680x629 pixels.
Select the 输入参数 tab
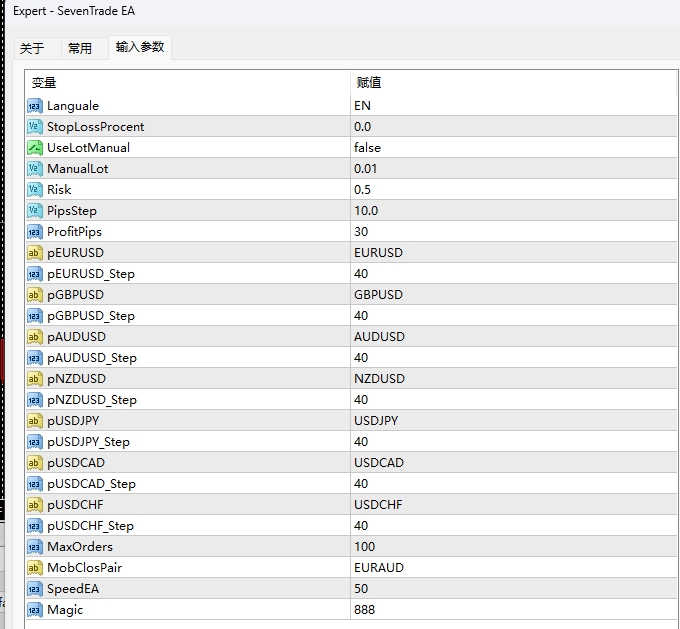point(140,47)
